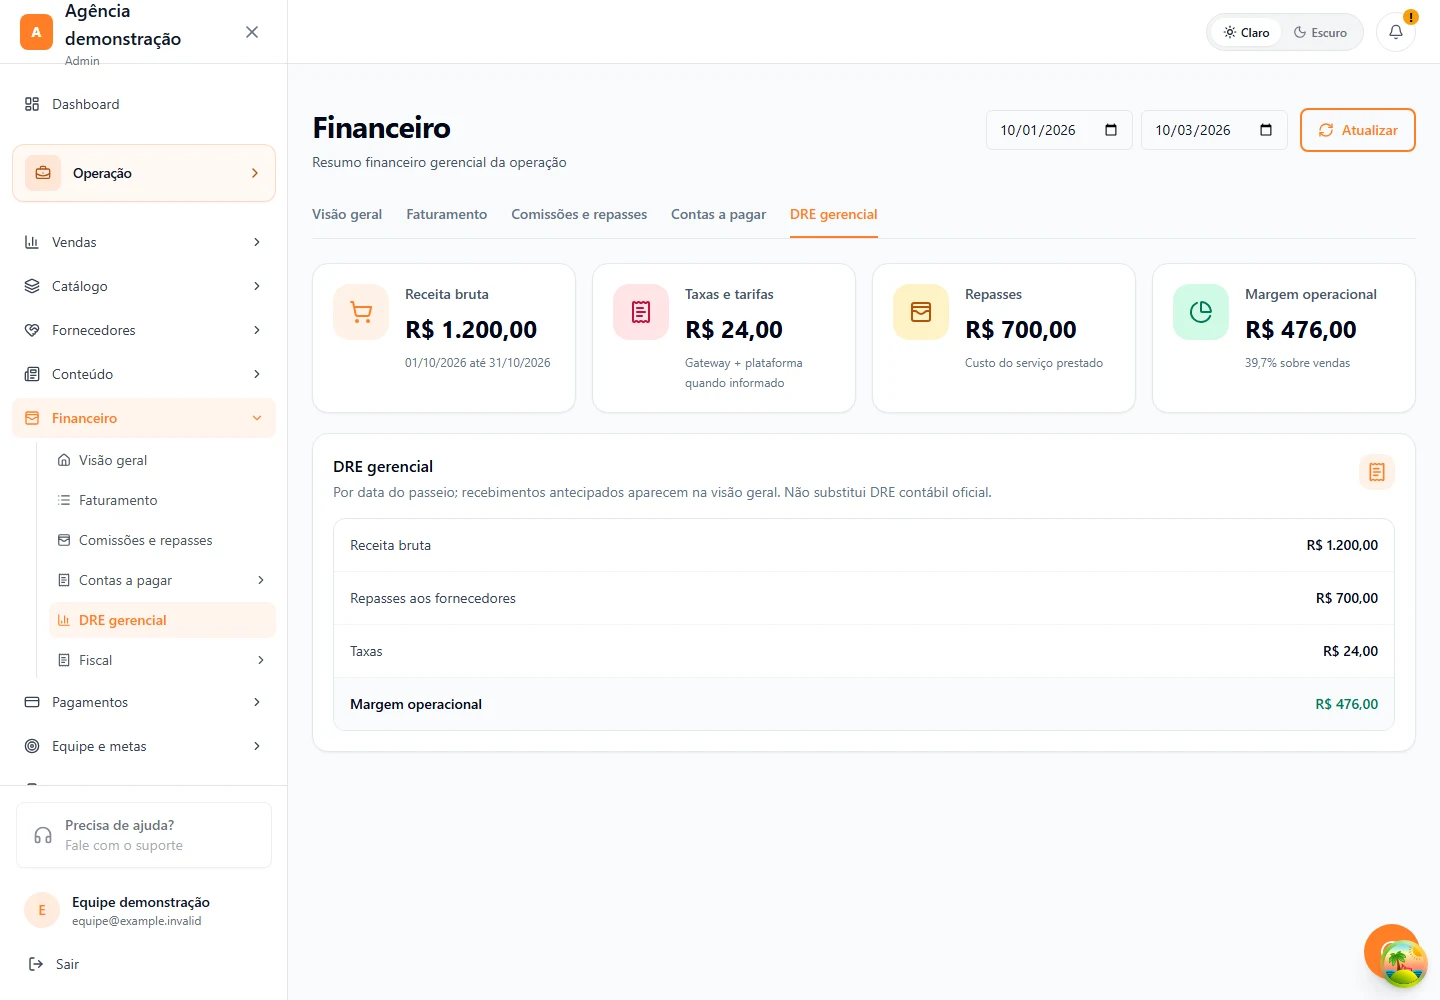Click the Sair logout icon

pos(36,964)
